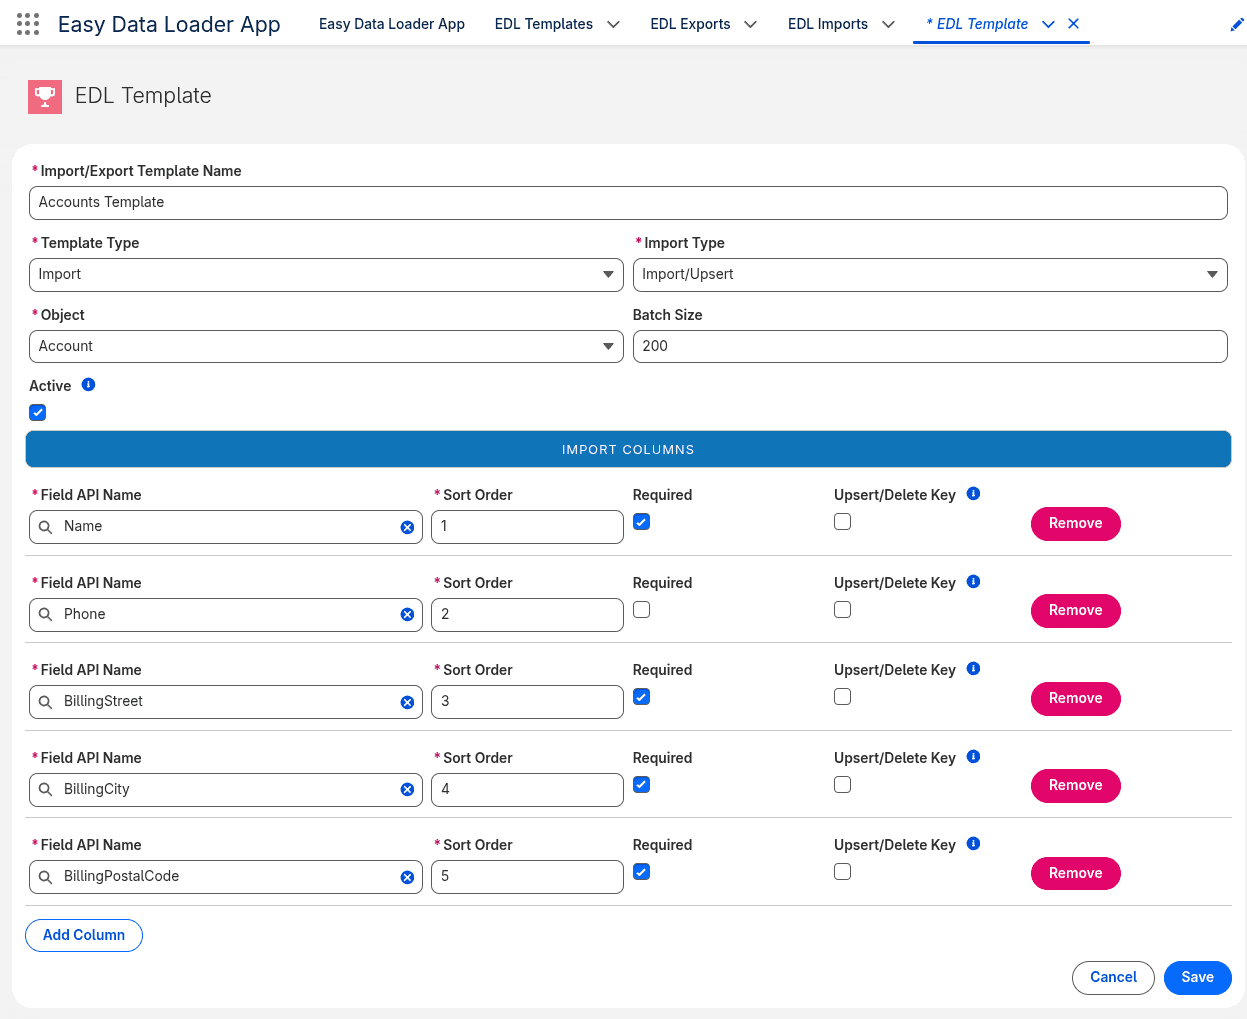Go to Easy Data Loader App tab
Image resolution: width=1247 pixels, height=1019 pixels.
pyautogui.click(x=392, y=24)
